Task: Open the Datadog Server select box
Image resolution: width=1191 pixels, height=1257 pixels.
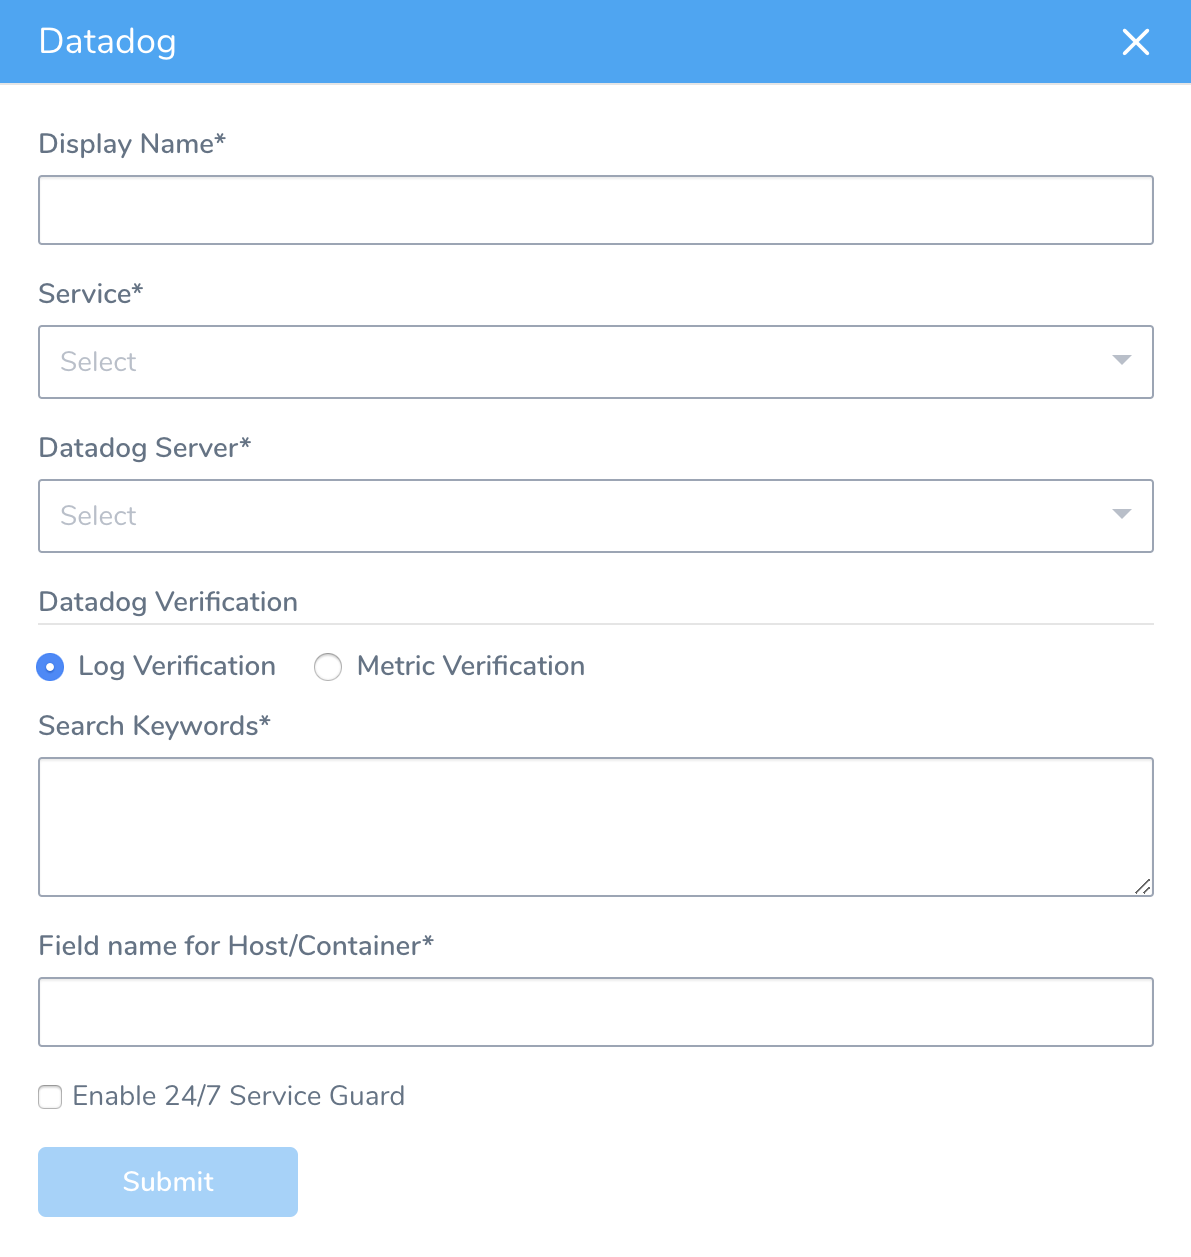Action: pos(596,516)
